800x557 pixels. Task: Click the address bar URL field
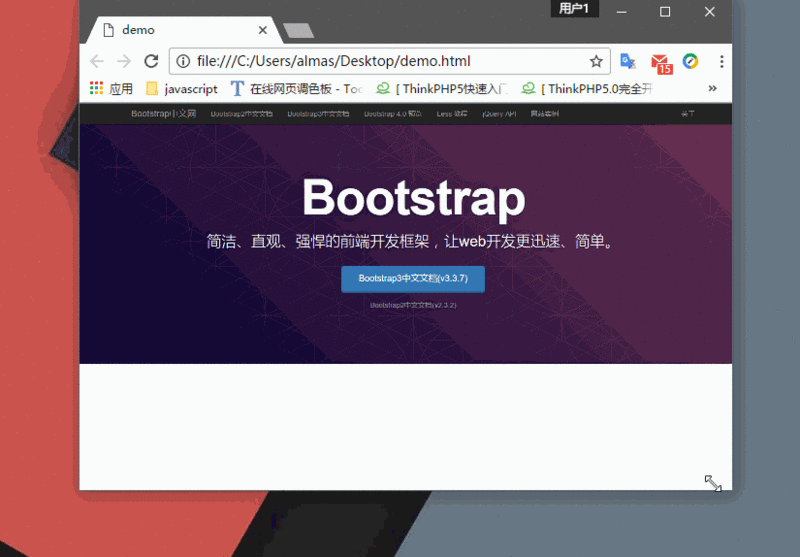coord(389,61)
